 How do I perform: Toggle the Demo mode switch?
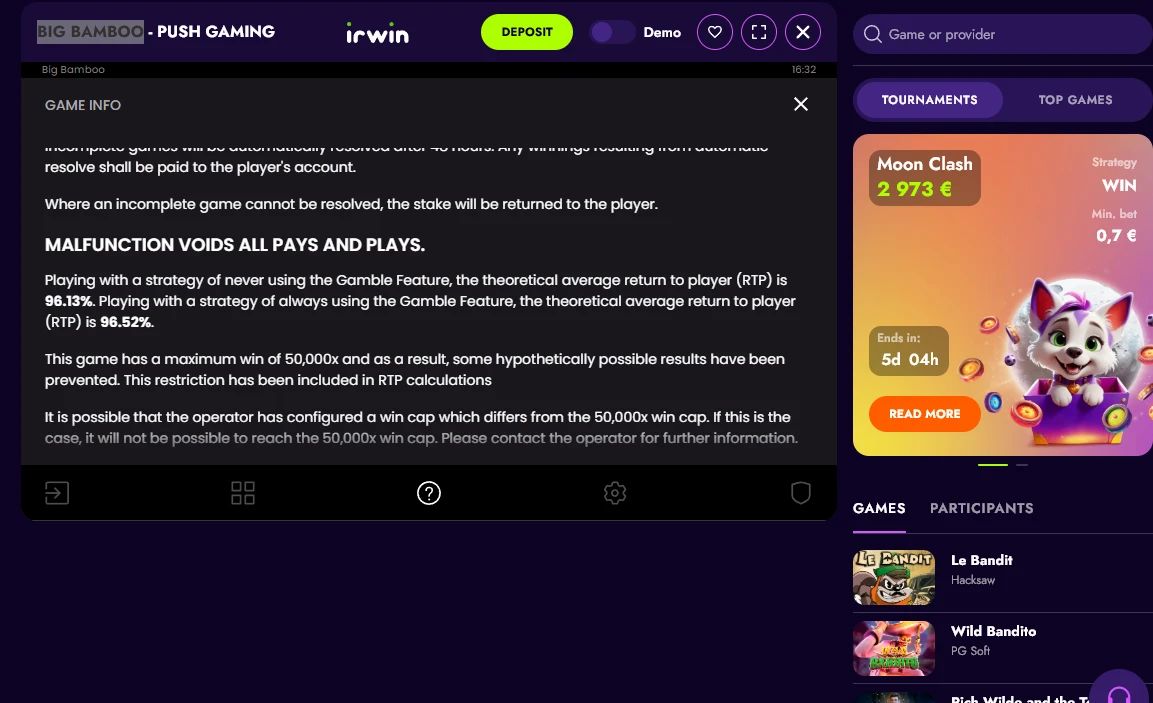pyautogui.click(x=613, y=32)
